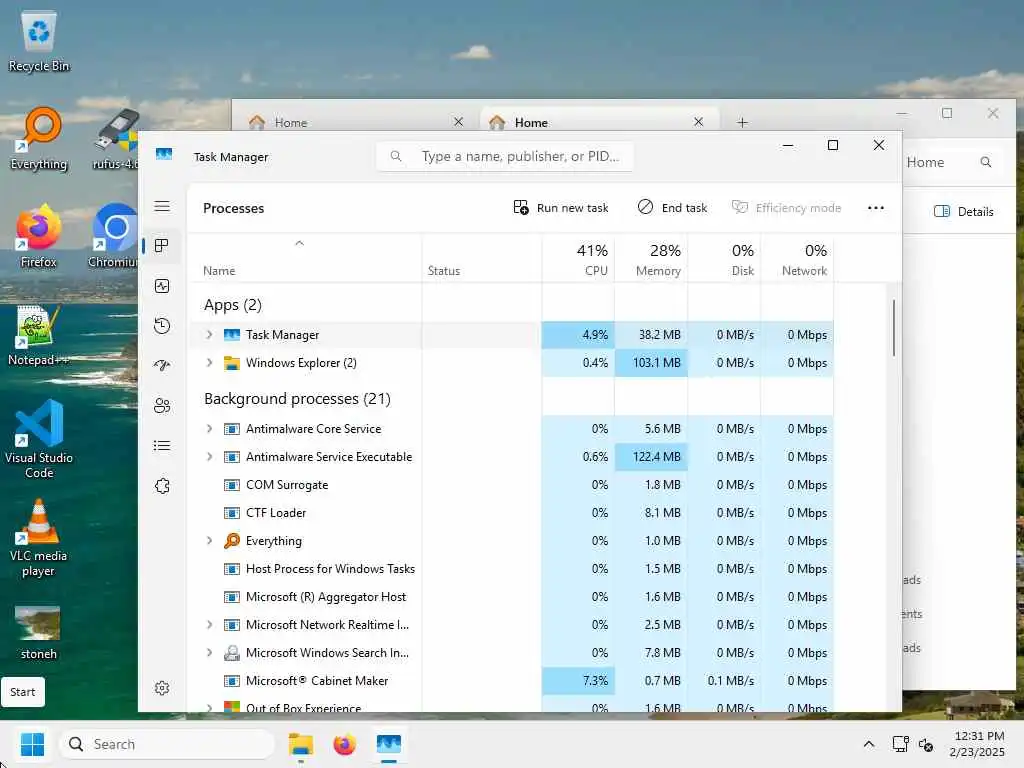
Task: Open Startup apps icon in sidebar
Action: [162, 366]
